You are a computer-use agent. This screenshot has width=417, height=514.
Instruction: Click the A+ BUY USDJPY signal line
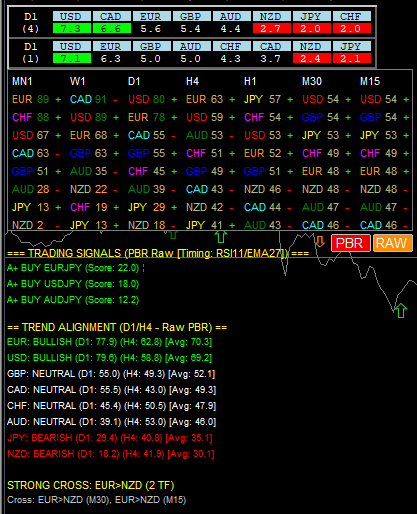(73, 284)
